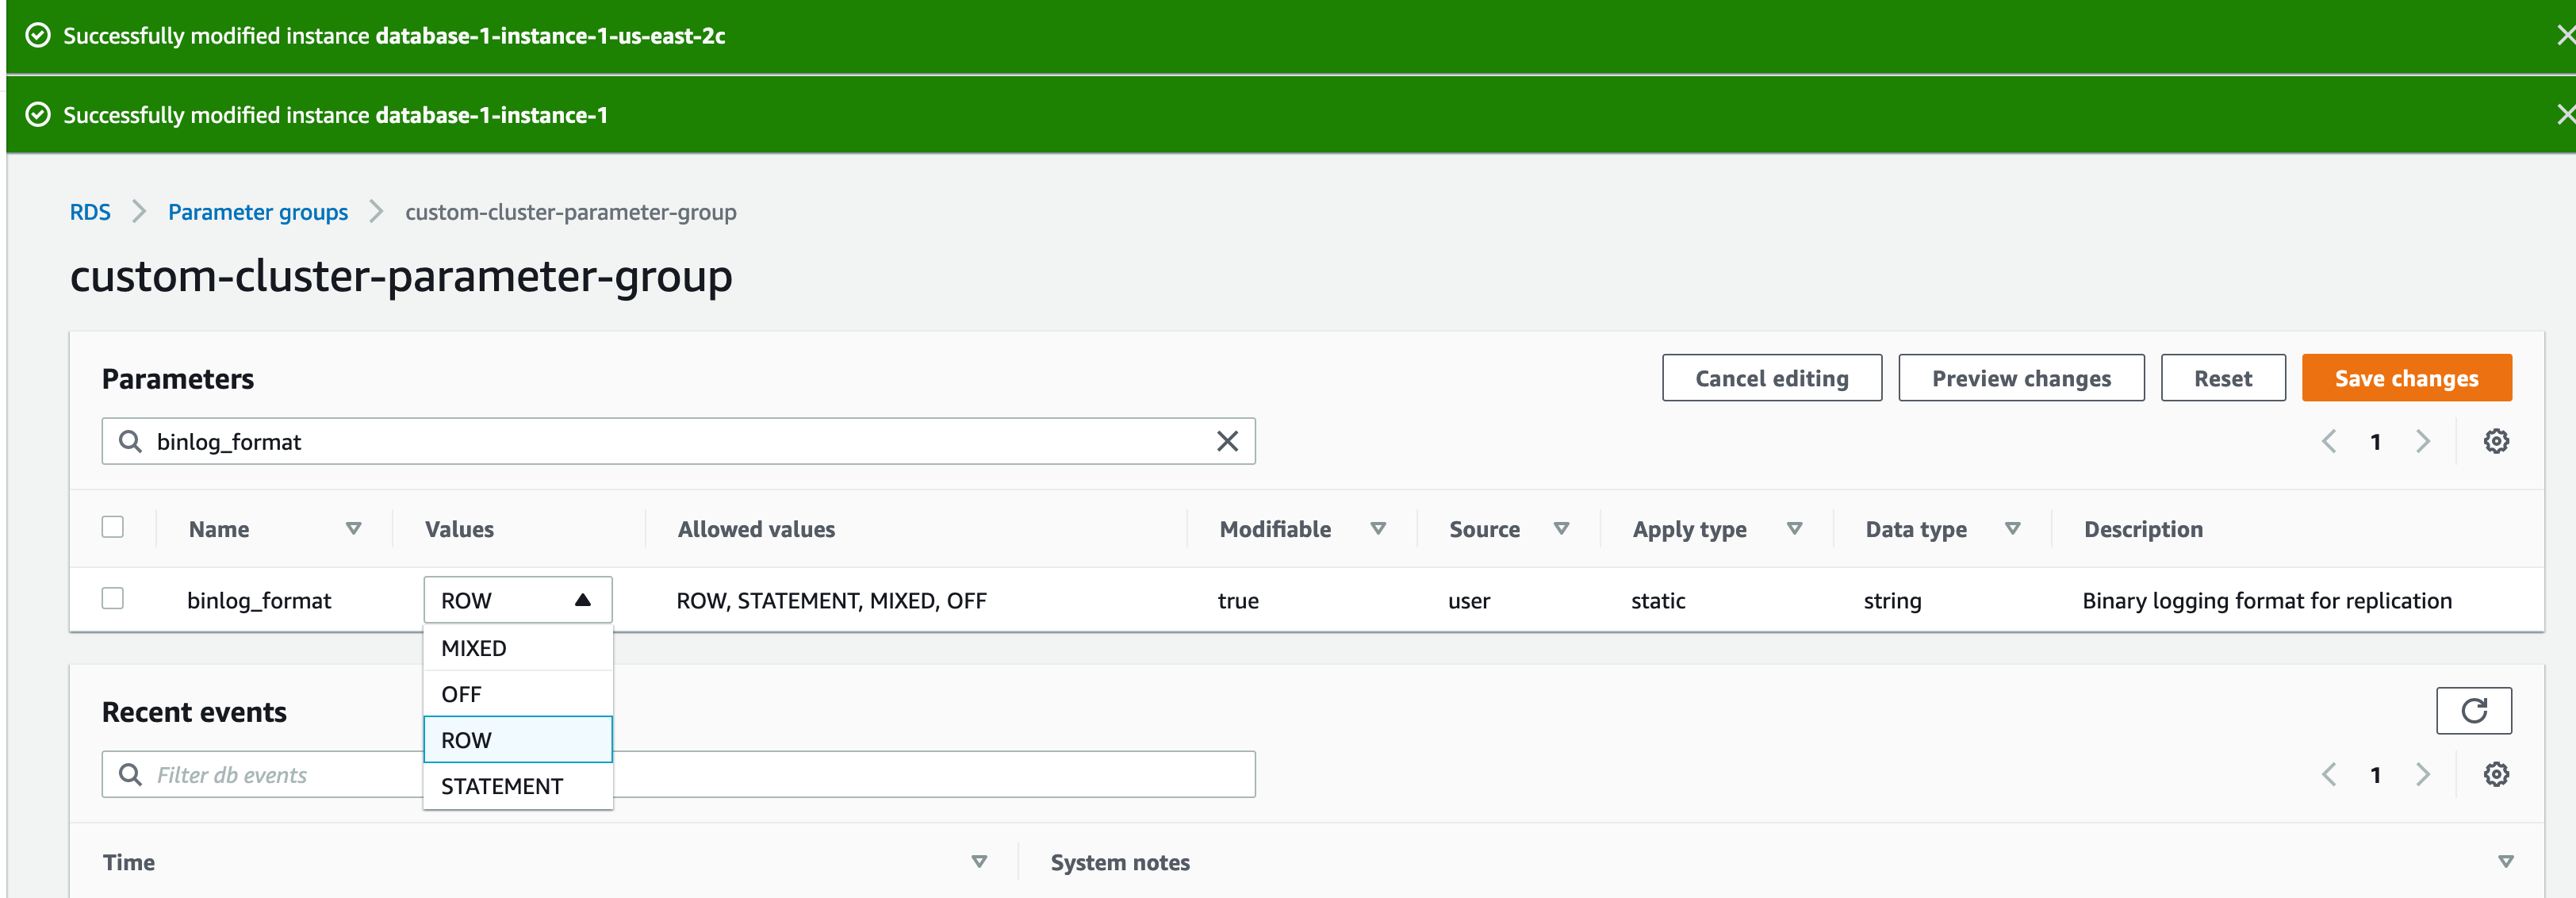The height and width of the screenshot is (898, 2576).
Task: Sort Recent events by Time column arrow
Action: pos(979,861)
